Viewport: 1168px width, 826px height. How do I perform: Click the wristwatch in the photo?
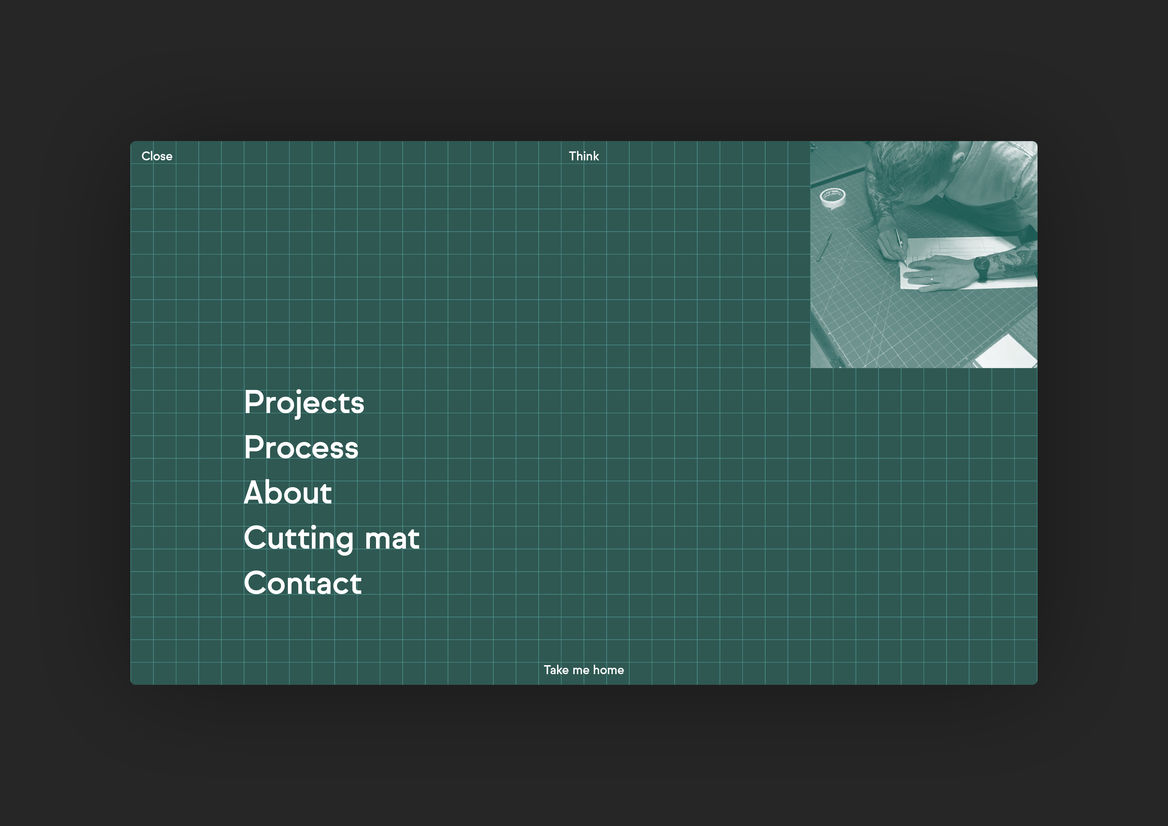tap(982, 268)
